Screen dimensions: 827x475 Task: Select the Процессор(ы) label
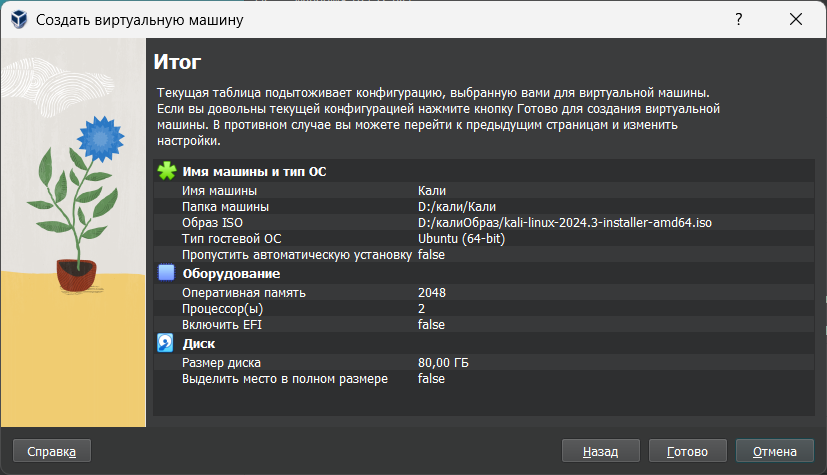[x=222, y=308]
